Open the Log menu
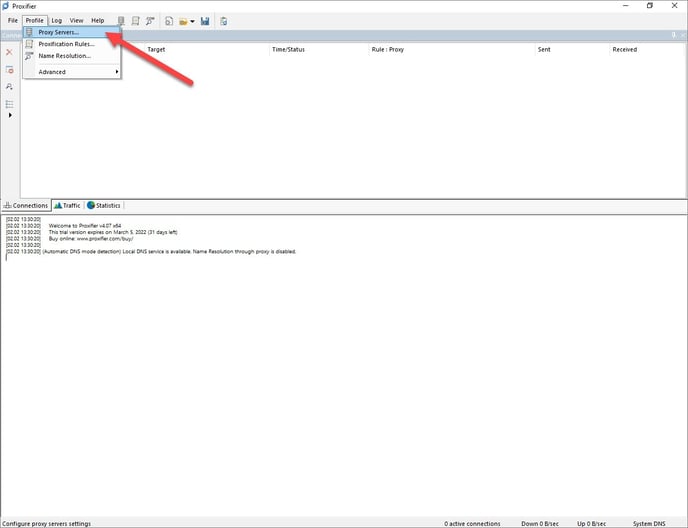Image resolution: width=688 pixels, height=528 pixels. pyautogui.click(x=57, y=21)
